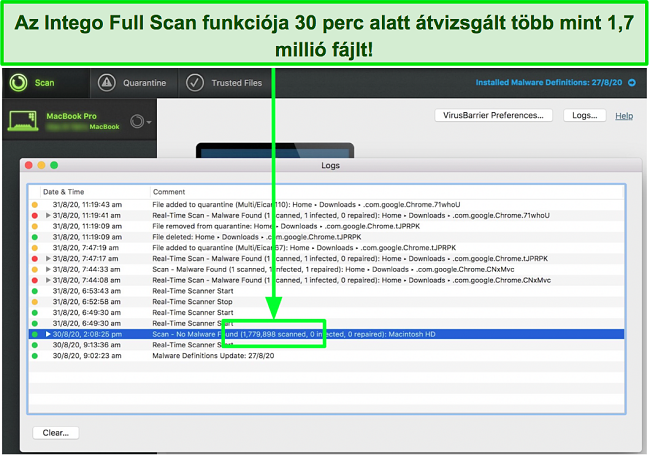
Task: Open VirusBarrier Preferences
Action: (494, 116)
